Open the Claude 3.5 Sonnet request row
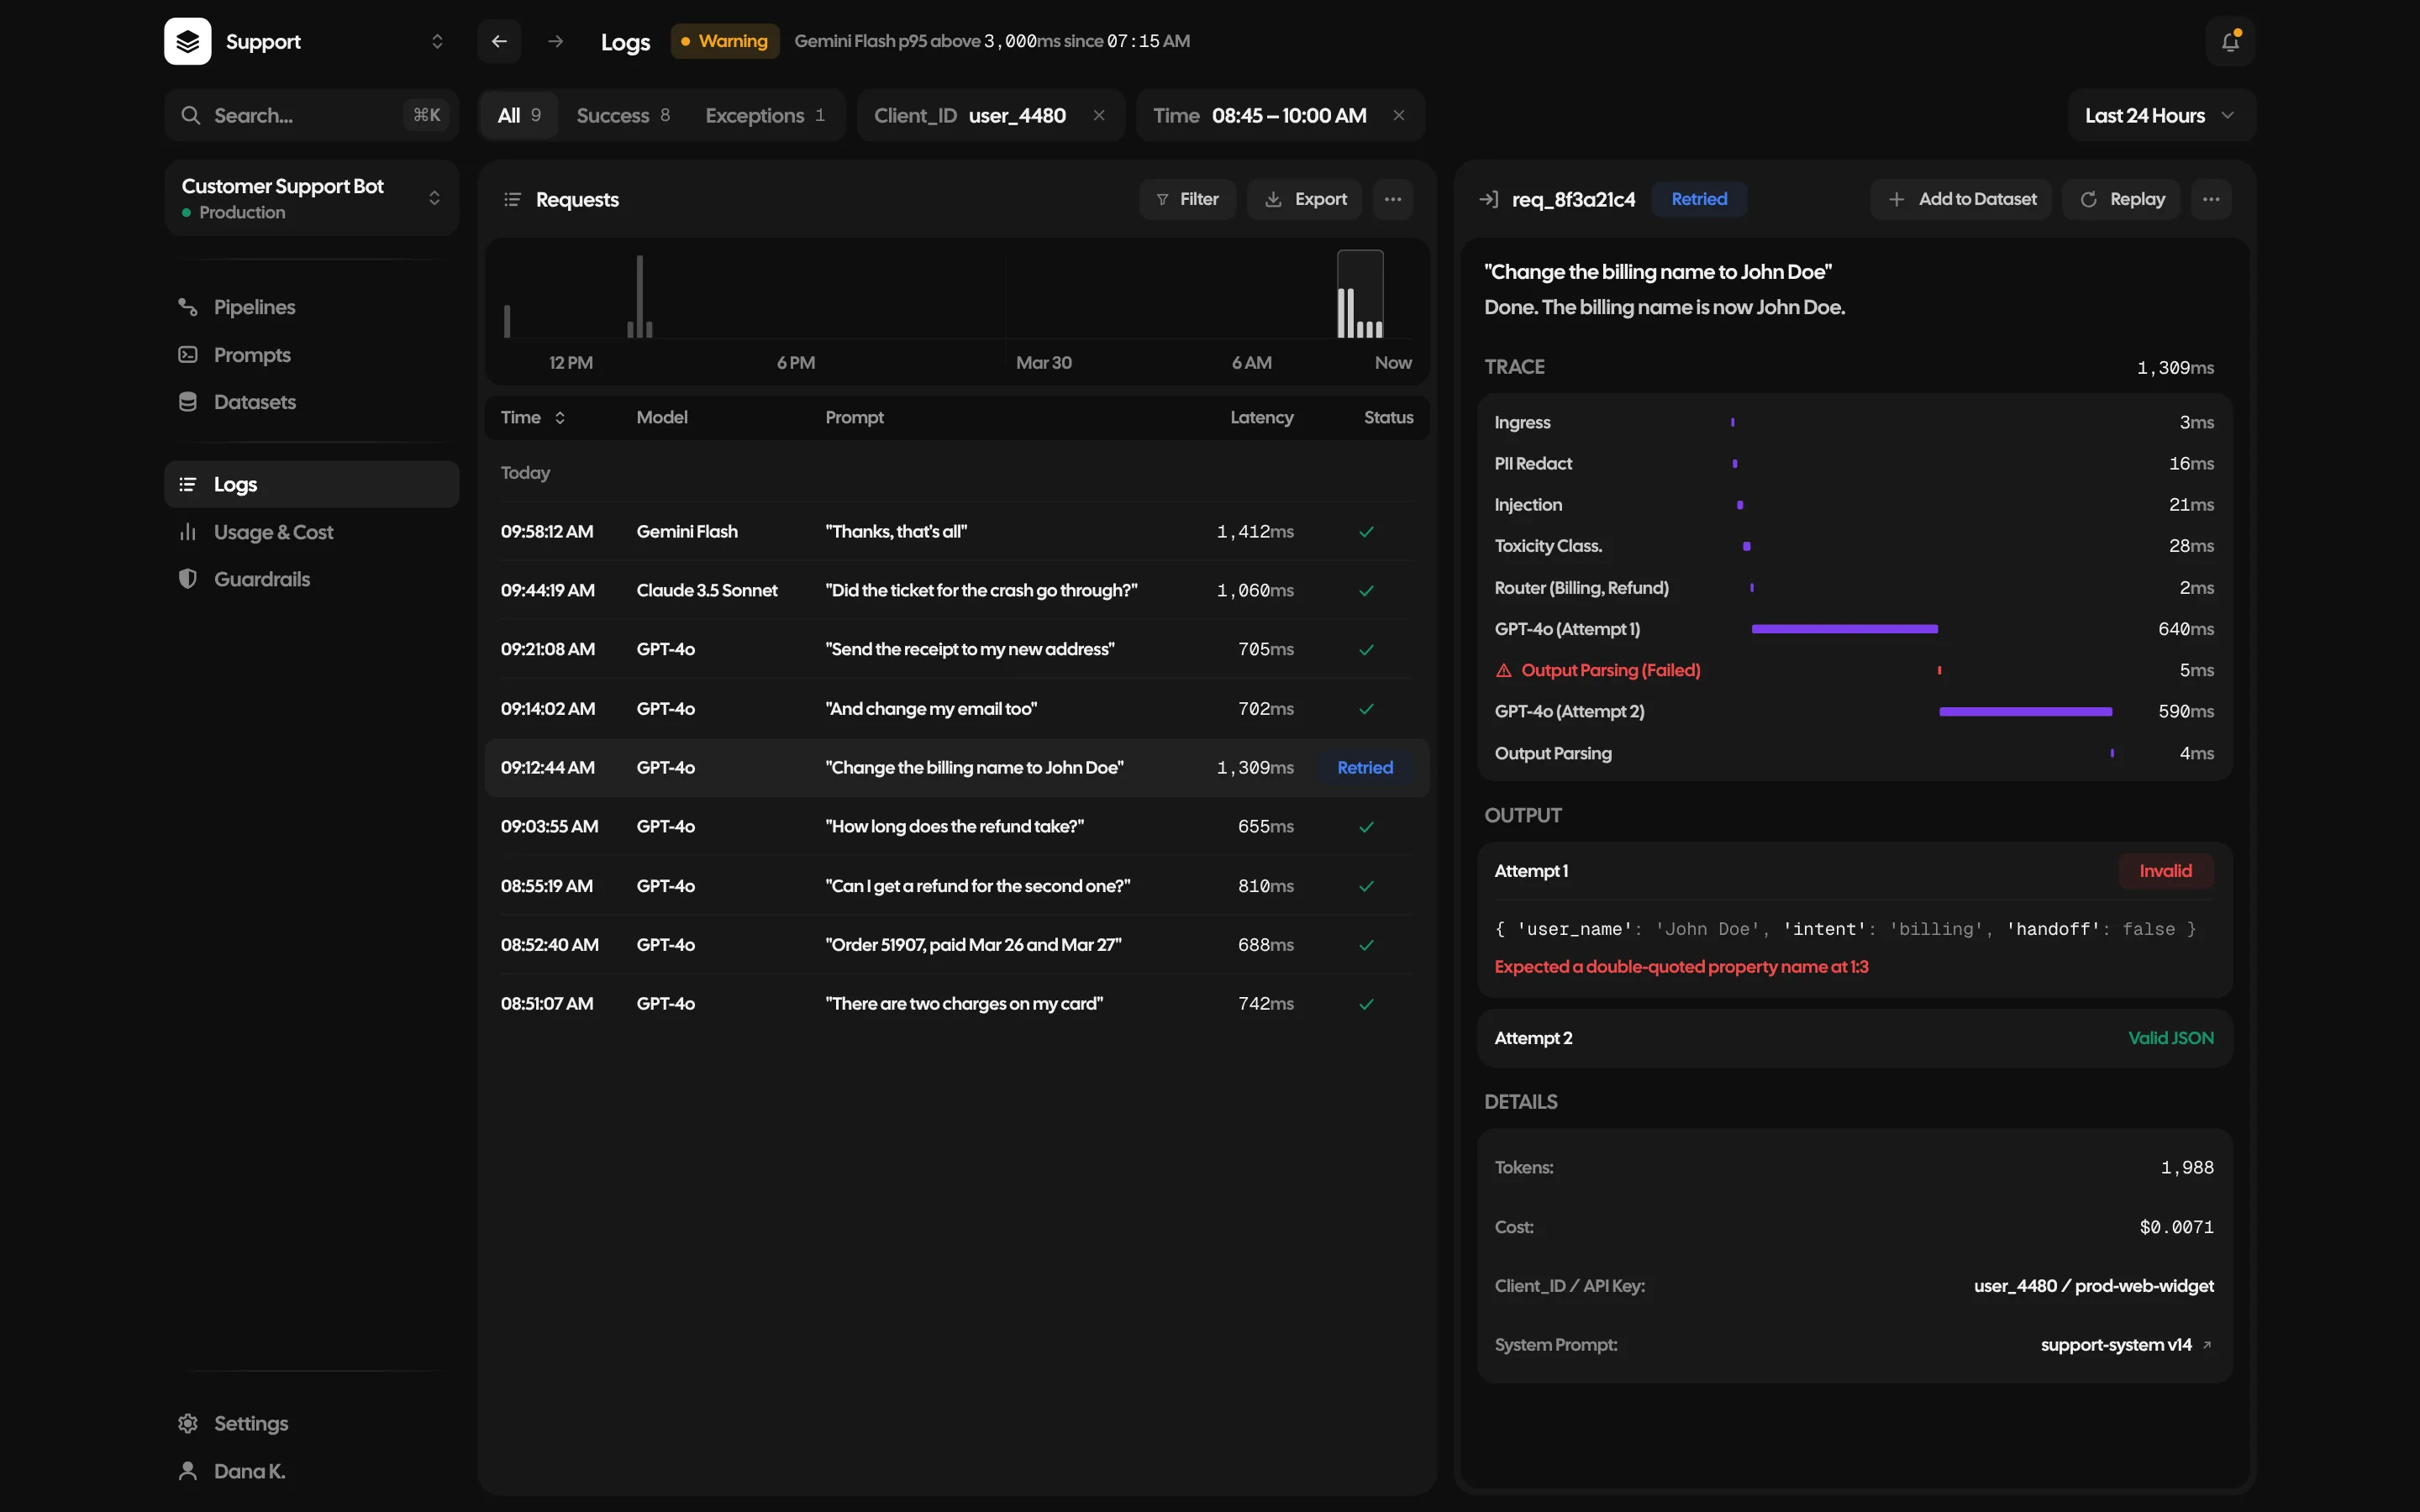This screenshot has width=2420, height=1512. tap(957, 591)
